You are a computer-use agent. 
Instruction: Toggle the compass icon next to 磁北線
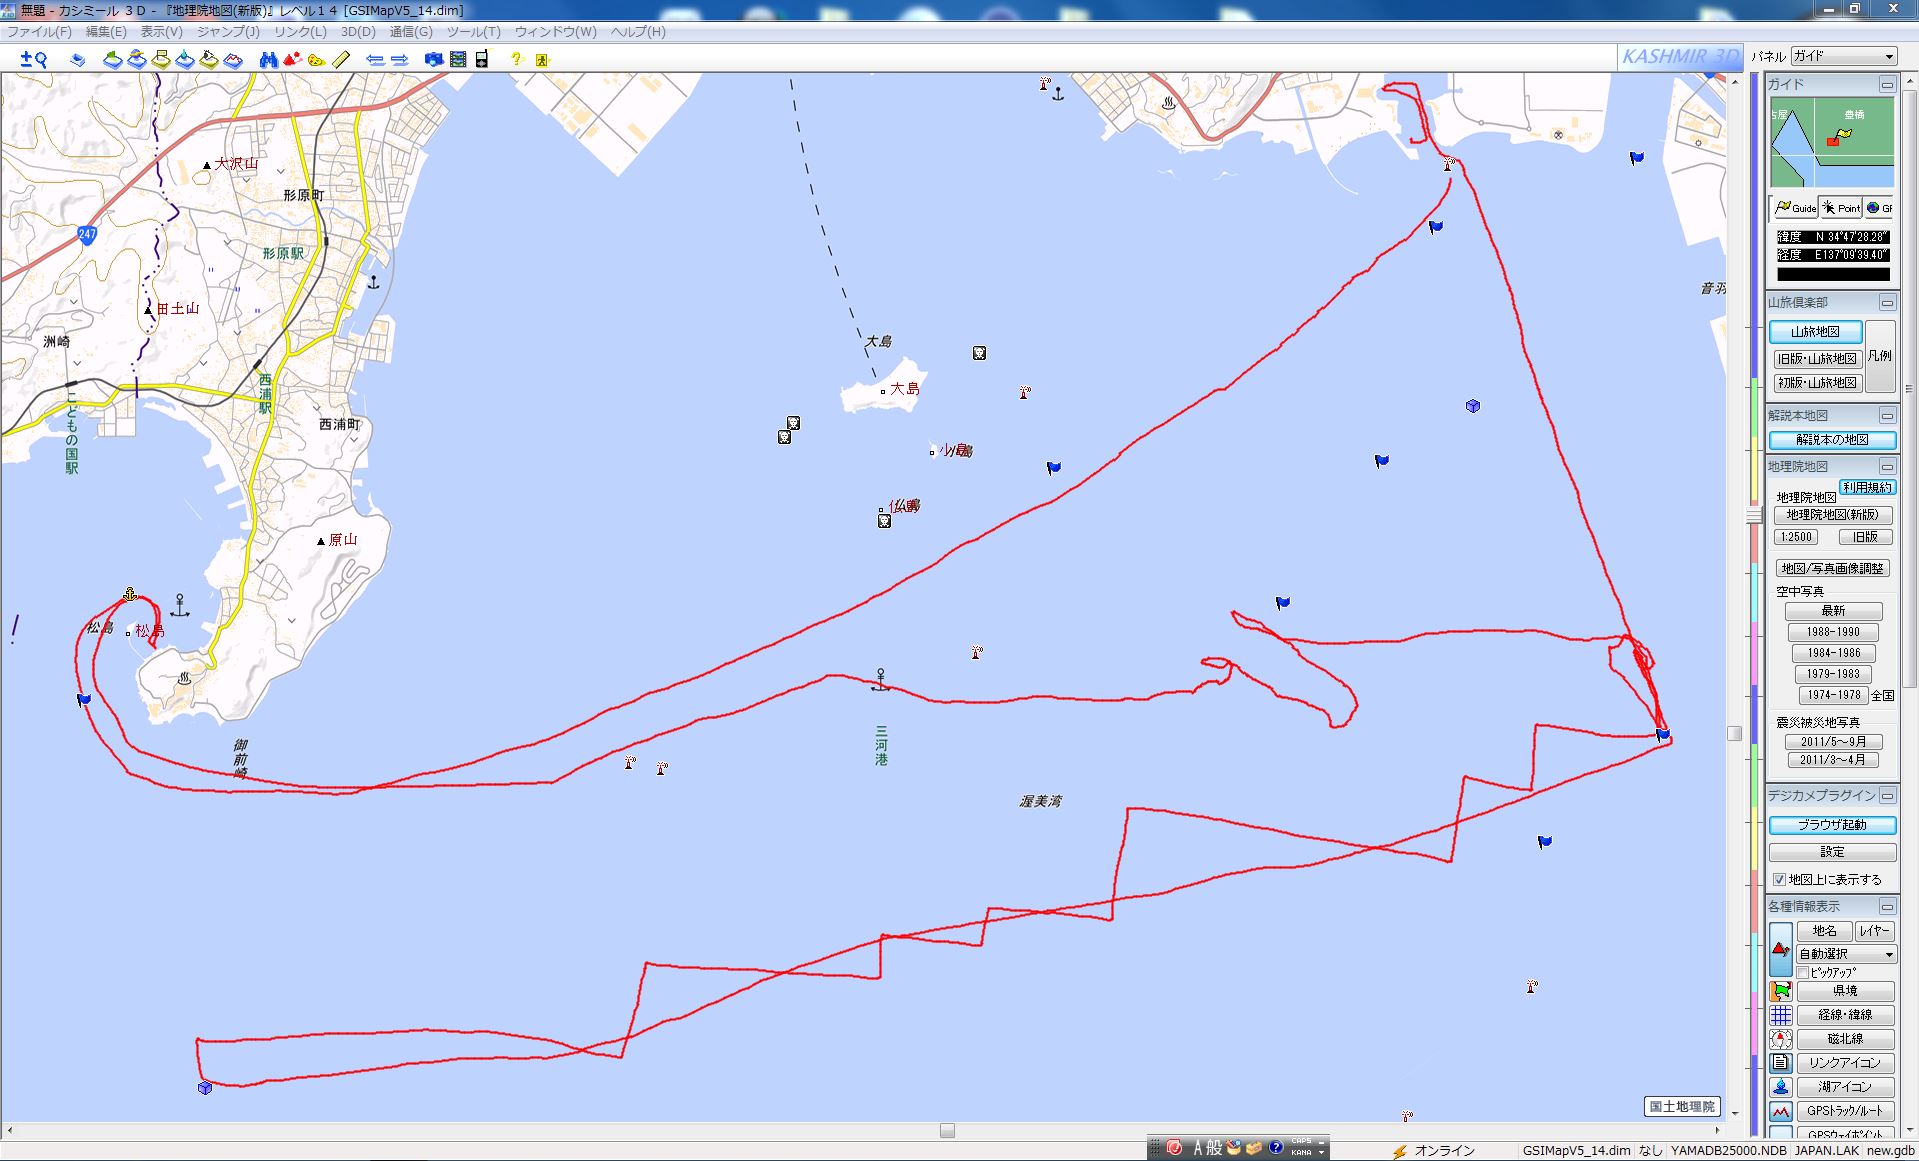1781,1039
